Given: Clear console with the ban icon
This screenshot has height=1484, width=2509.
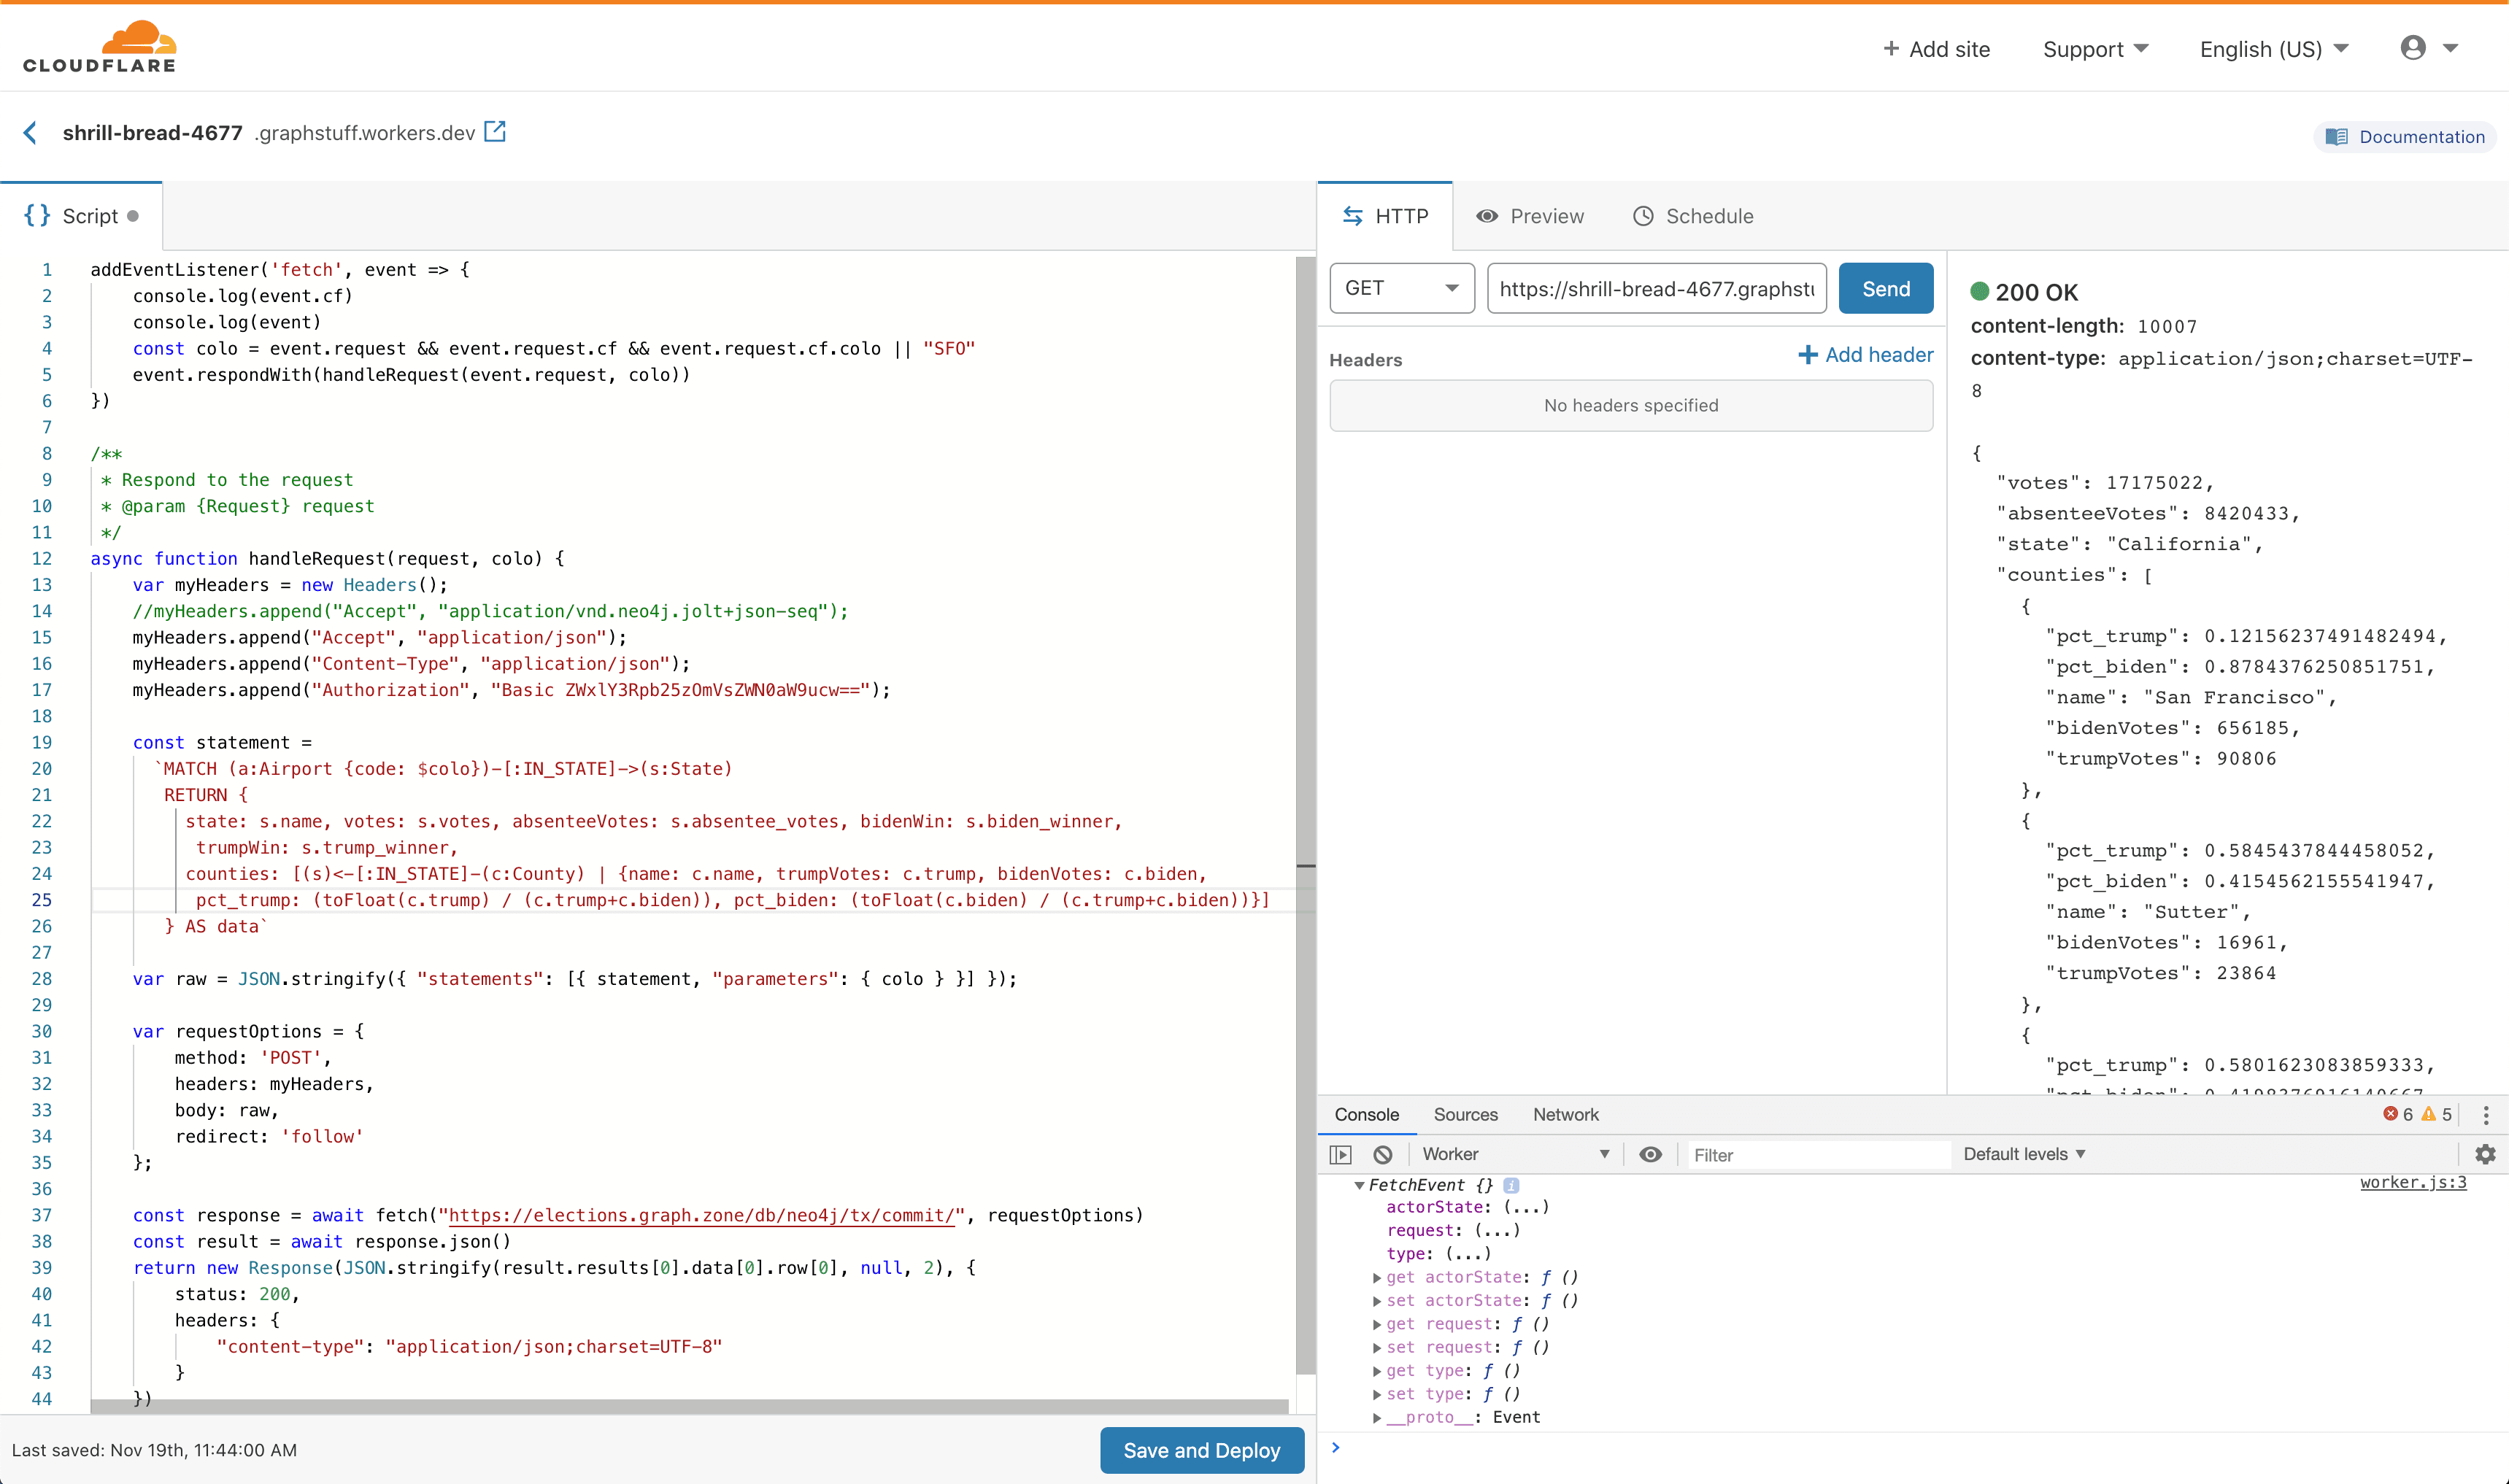Looking at the screenshot, I should coord(1382,1154).
